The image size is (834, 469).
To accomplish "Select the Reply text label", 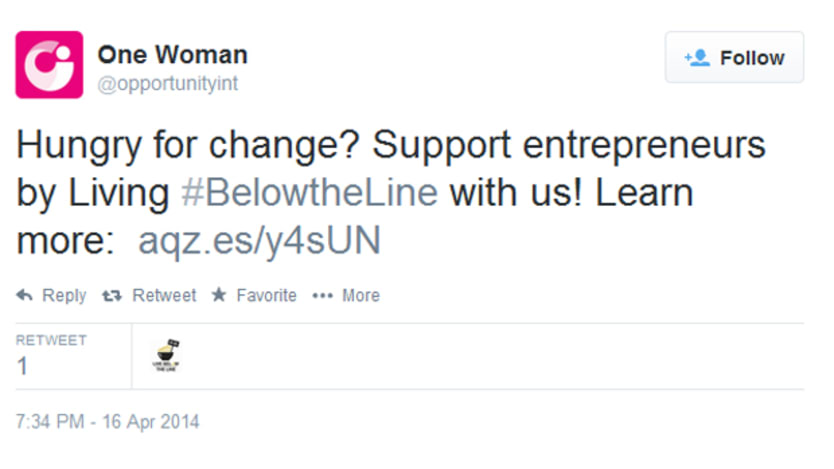I will tap(64, 296).
